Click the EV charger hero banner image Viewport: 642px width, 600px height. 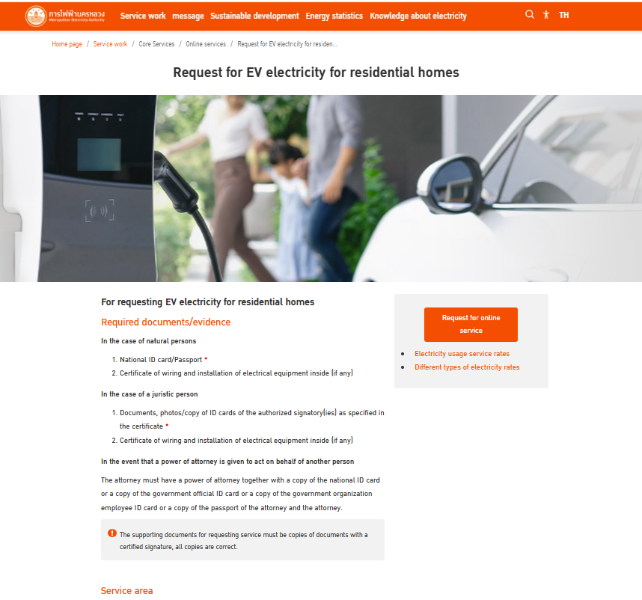click(x=321, y=188)
